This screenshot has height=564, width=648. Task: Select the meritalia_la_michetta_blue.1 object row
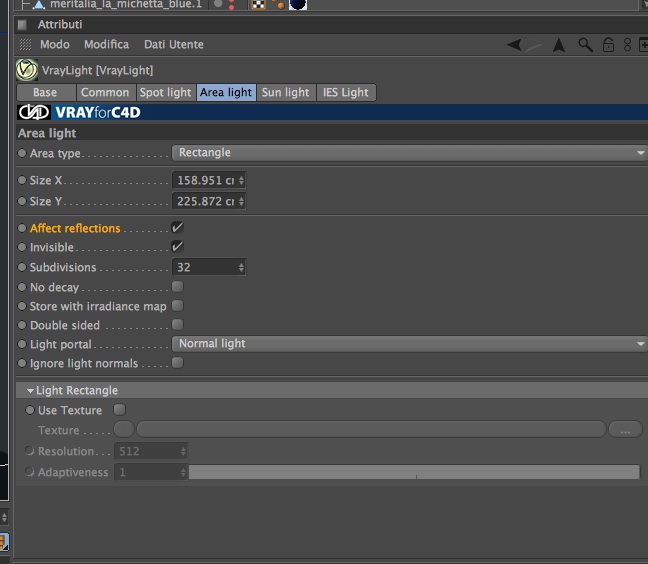pyautogui.click(x=126, y=5)
